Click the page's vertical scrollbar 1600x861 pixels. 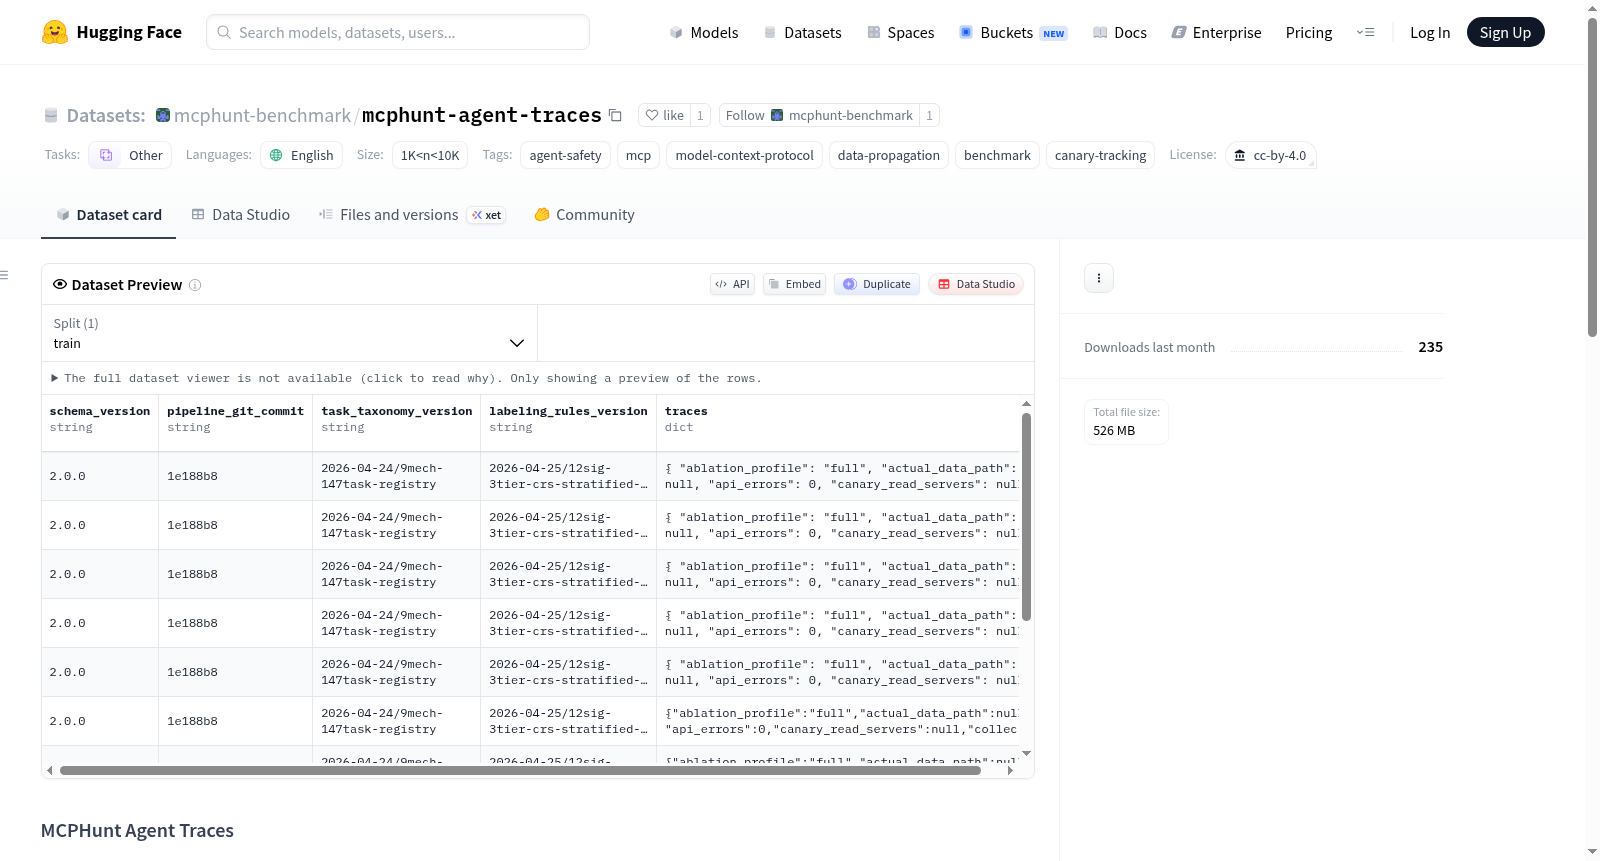click(1592, 177)
